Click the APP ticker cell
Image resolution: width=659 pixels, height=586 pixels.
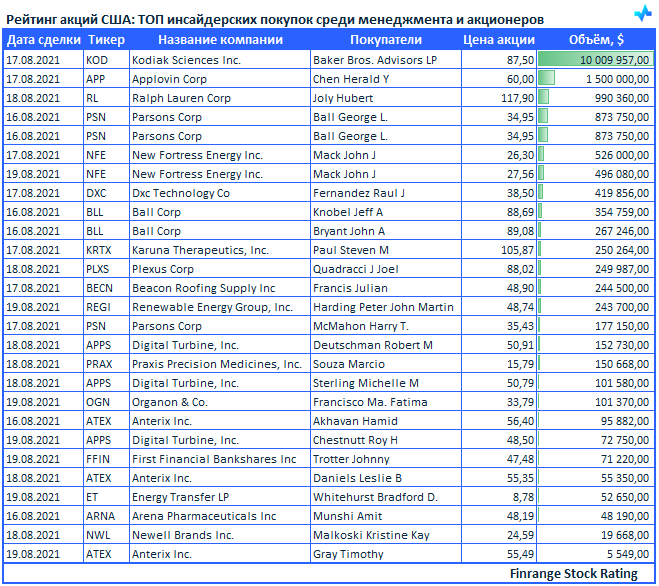click(106, 79)
